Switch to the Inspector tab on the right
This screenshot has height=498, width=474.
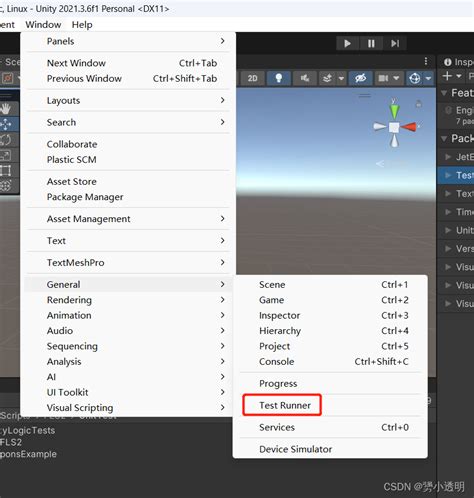pyautogui.click(x=458, y=62)
